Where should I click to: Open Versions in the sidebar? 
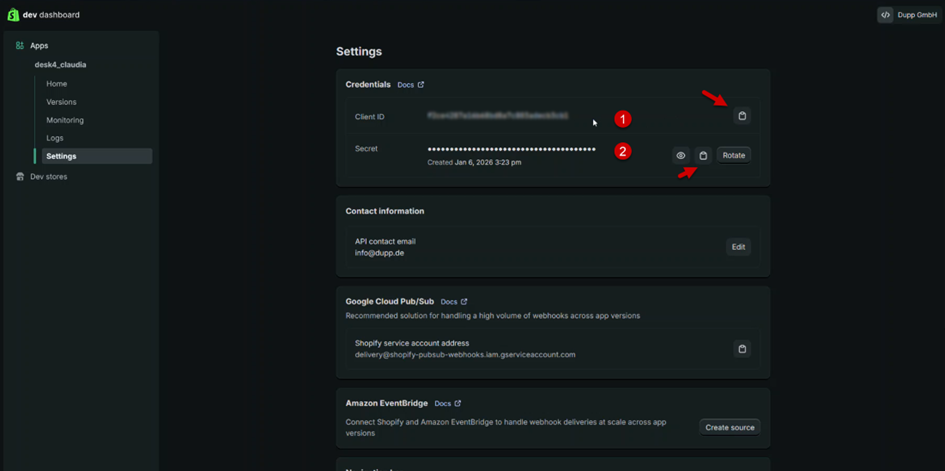61,102
